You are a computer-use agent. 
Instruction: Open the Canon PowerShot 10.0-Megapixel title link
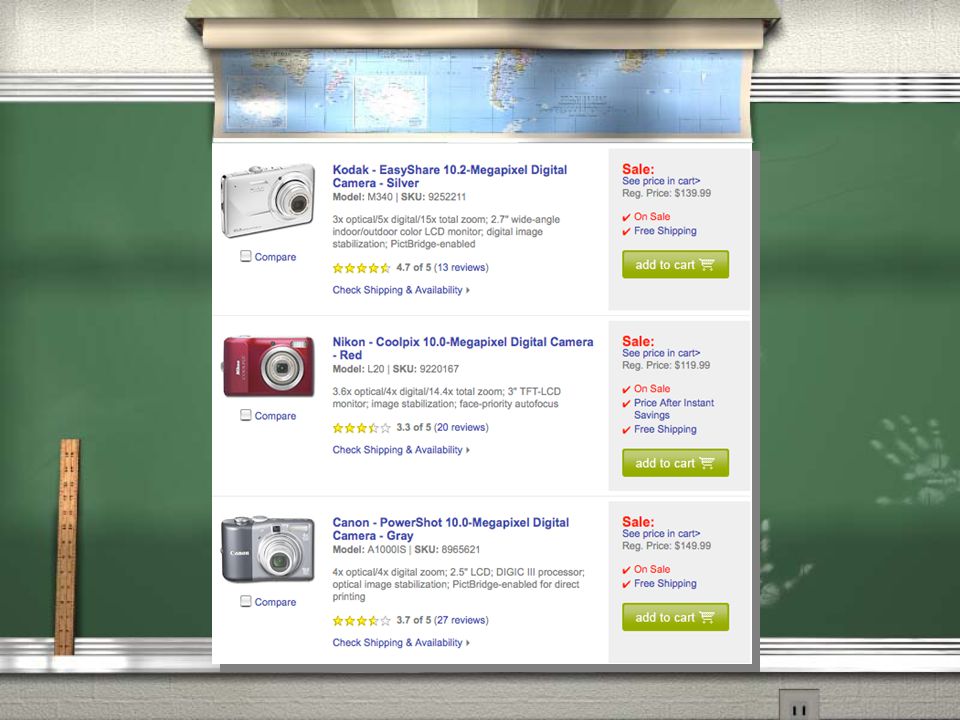pos(451,529)
